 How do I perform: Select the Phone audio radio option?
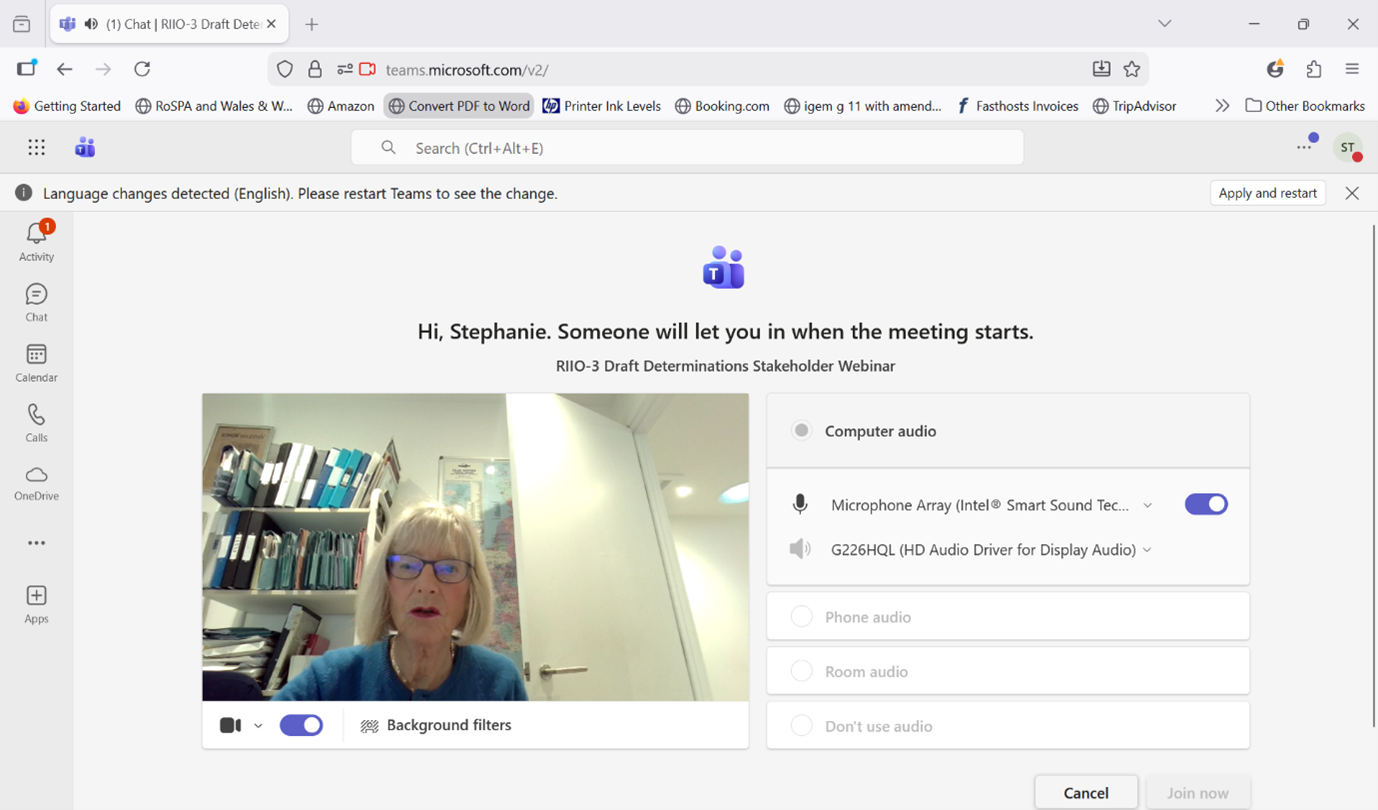802,617
